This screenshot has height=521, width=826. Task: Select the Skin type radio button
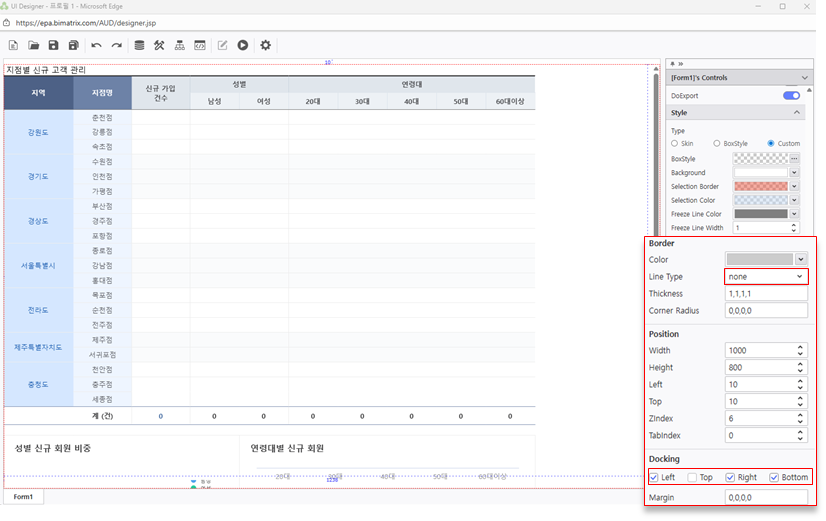pos(675,144)
